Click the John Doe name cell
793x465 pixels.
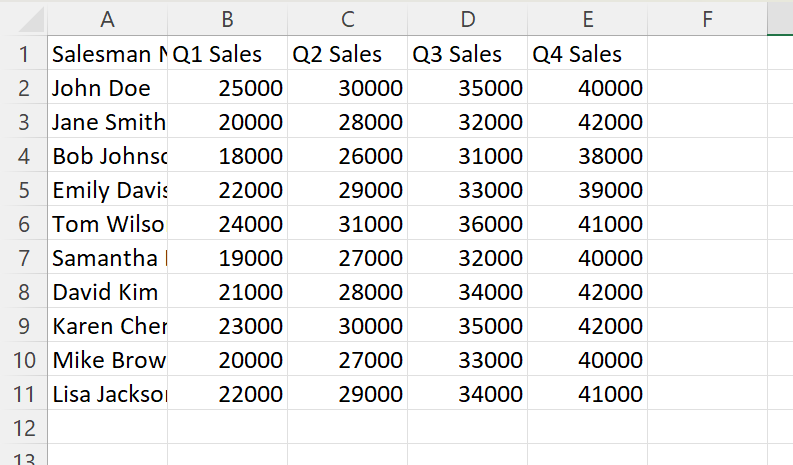[x=107, y=88]
